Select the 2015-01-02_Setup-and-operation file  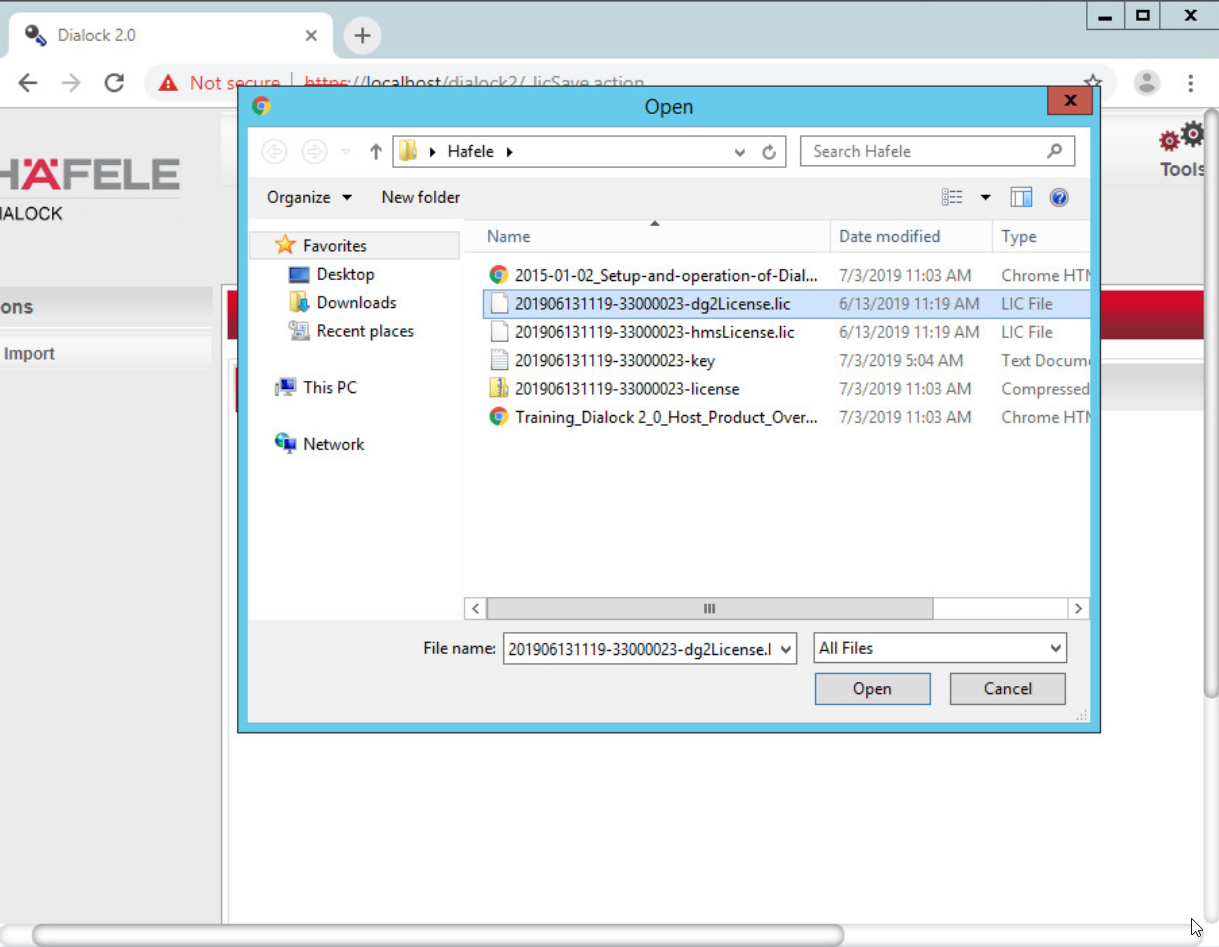(x=666, y=275)
